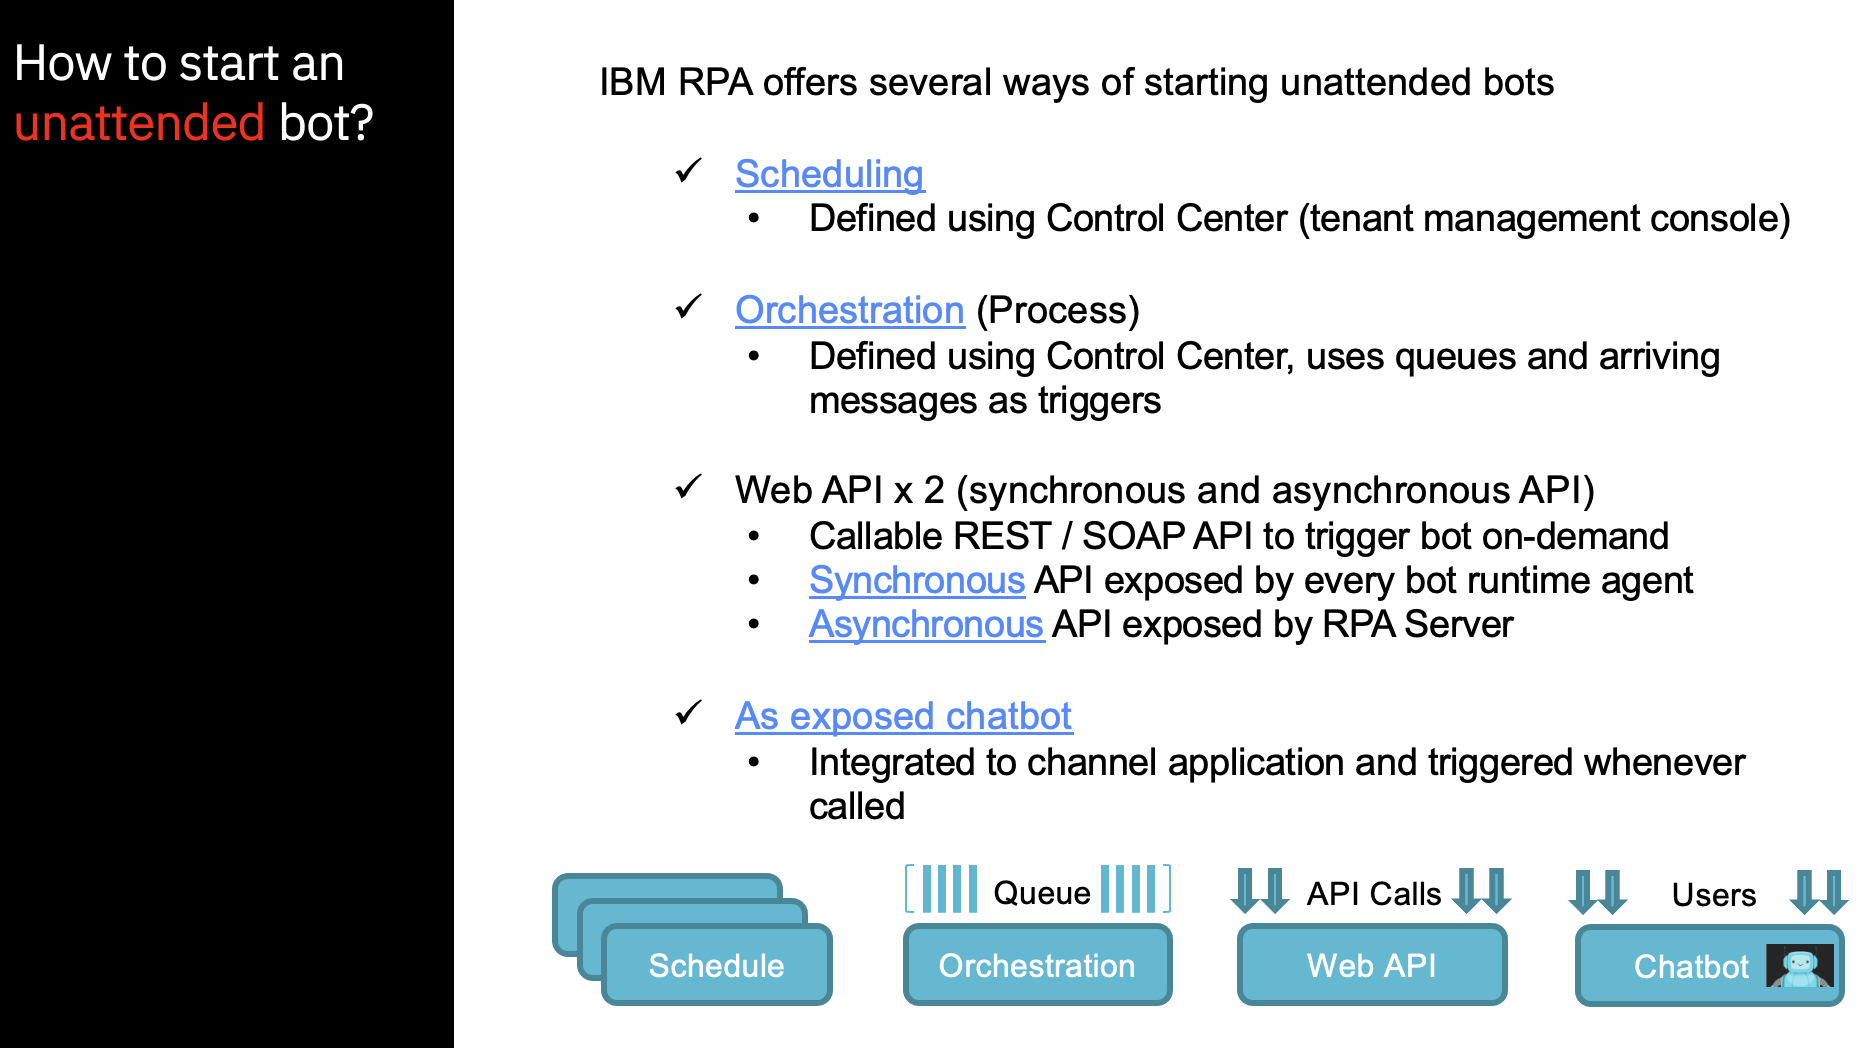Click the text 'Callable REST / SOAP API to trigger bot on-demand'
Screen dimensions: 1874x1048
pyautogui.click(x=1239, y=536)
